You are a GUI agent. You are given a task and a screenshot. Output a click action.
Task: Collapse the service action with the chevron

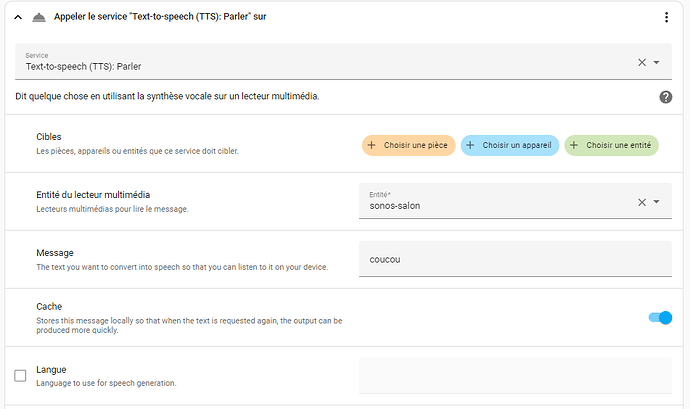pyautogui.click(x=18, y=17)
